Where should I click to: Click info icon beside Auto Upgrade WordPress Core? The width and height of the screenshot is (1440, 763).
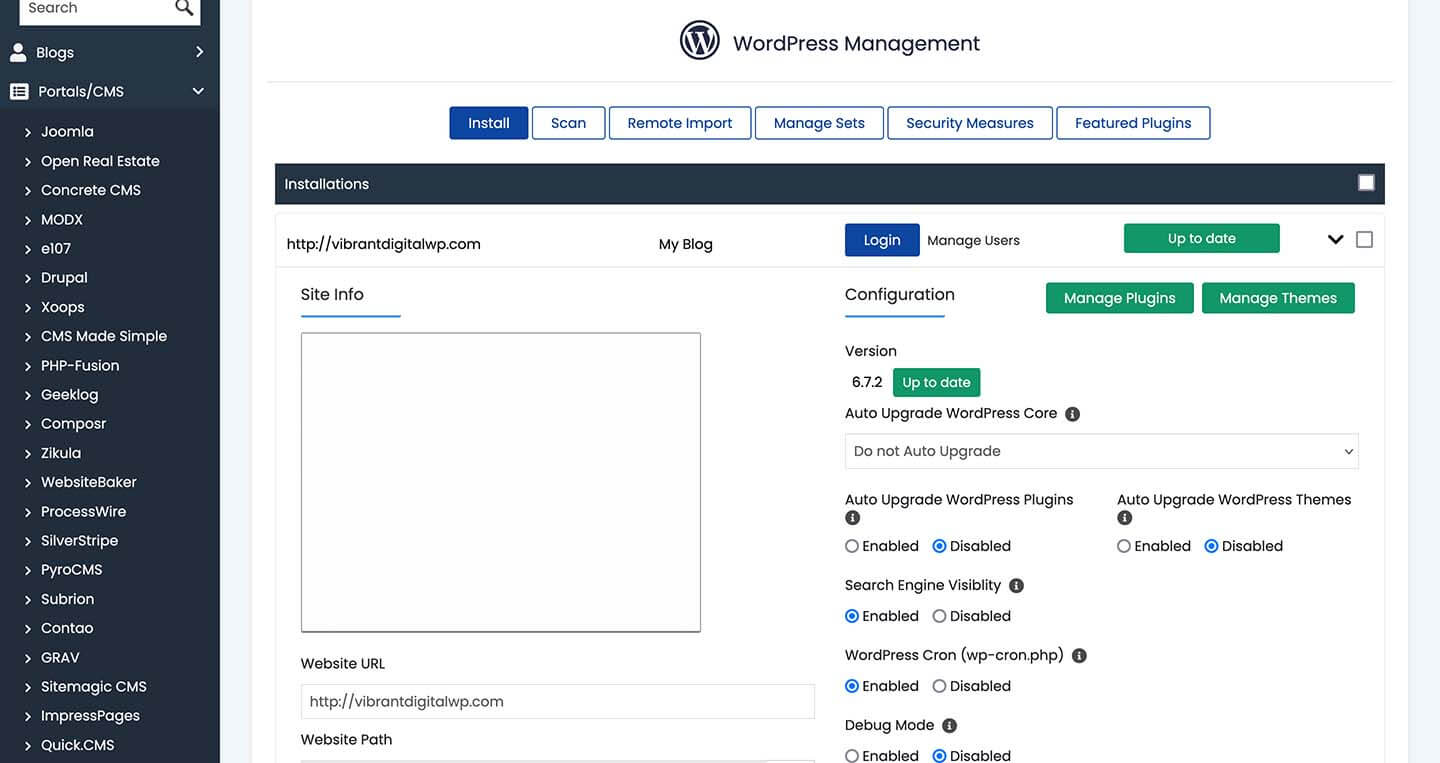coord(1072,414)
